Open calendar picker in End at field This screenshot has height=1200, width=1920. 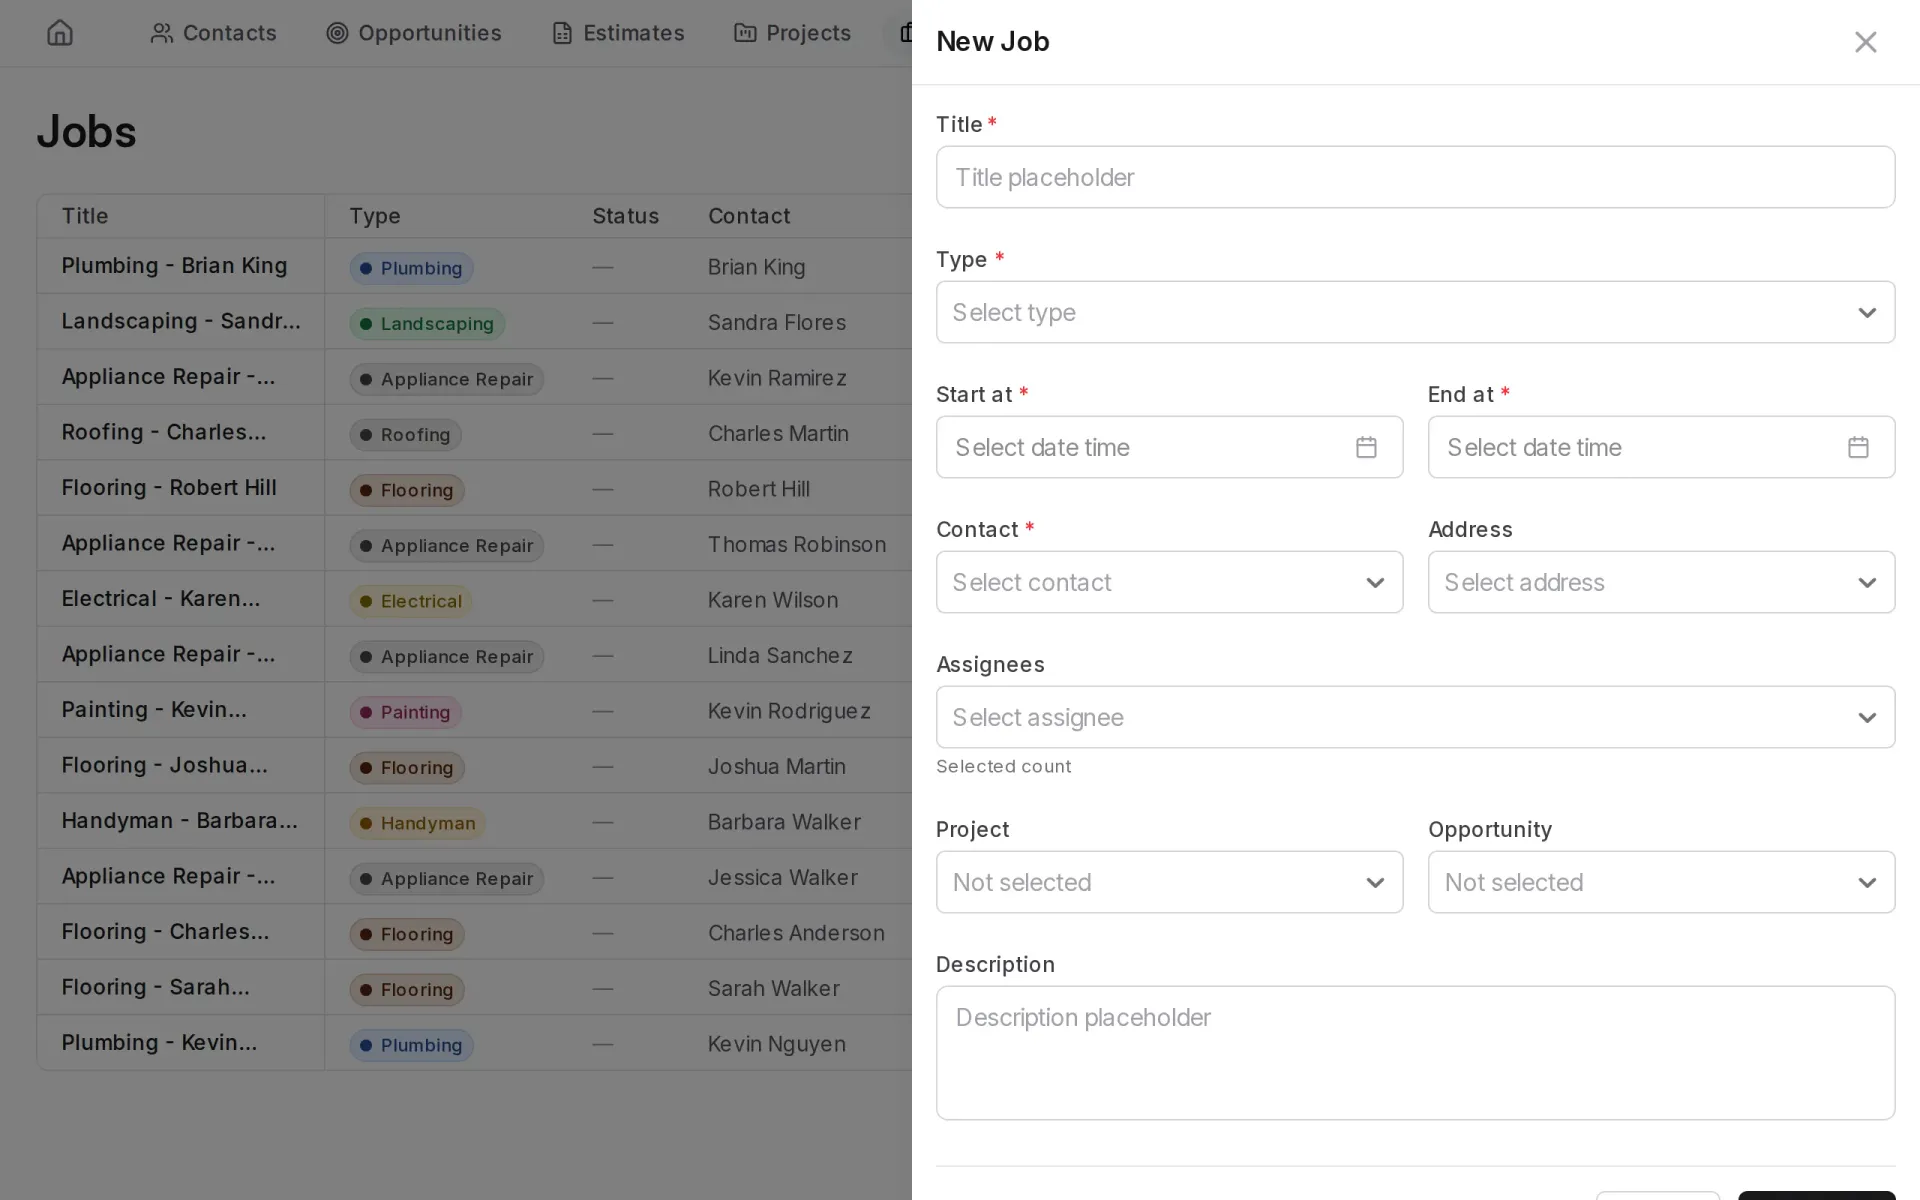click(x=1858, y=447)
